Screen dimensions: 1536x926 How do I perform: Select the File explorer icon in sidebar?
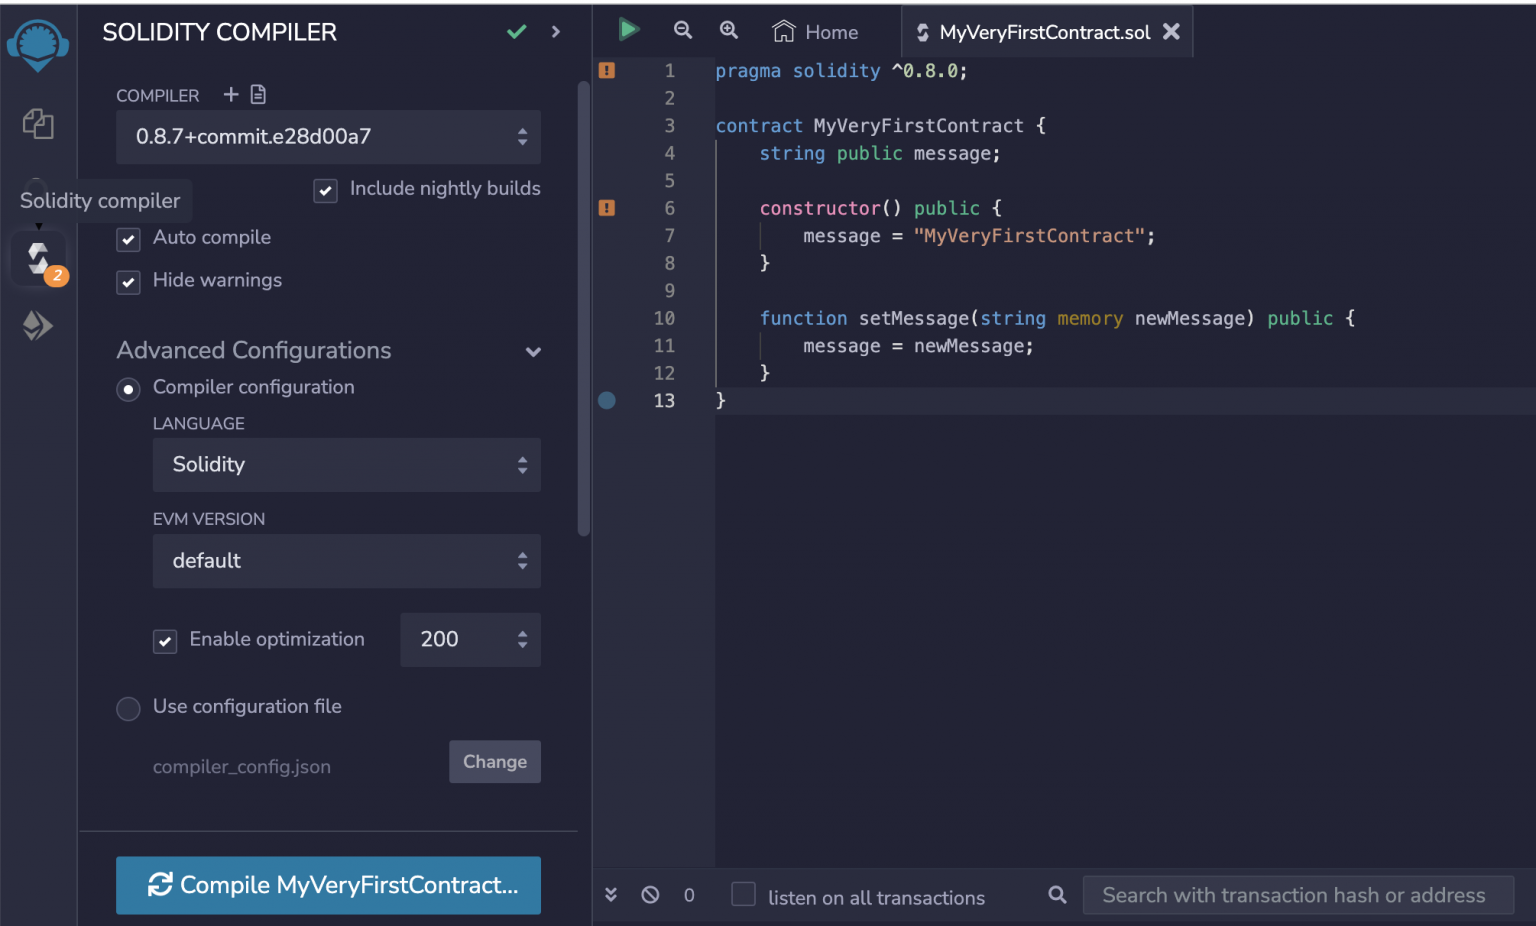point(38,124)
